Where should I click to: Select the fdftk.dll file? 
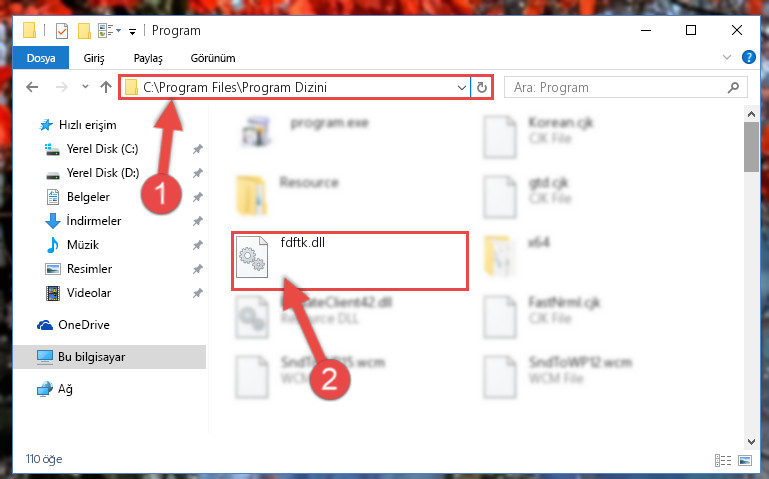click(x=350, y=261)
